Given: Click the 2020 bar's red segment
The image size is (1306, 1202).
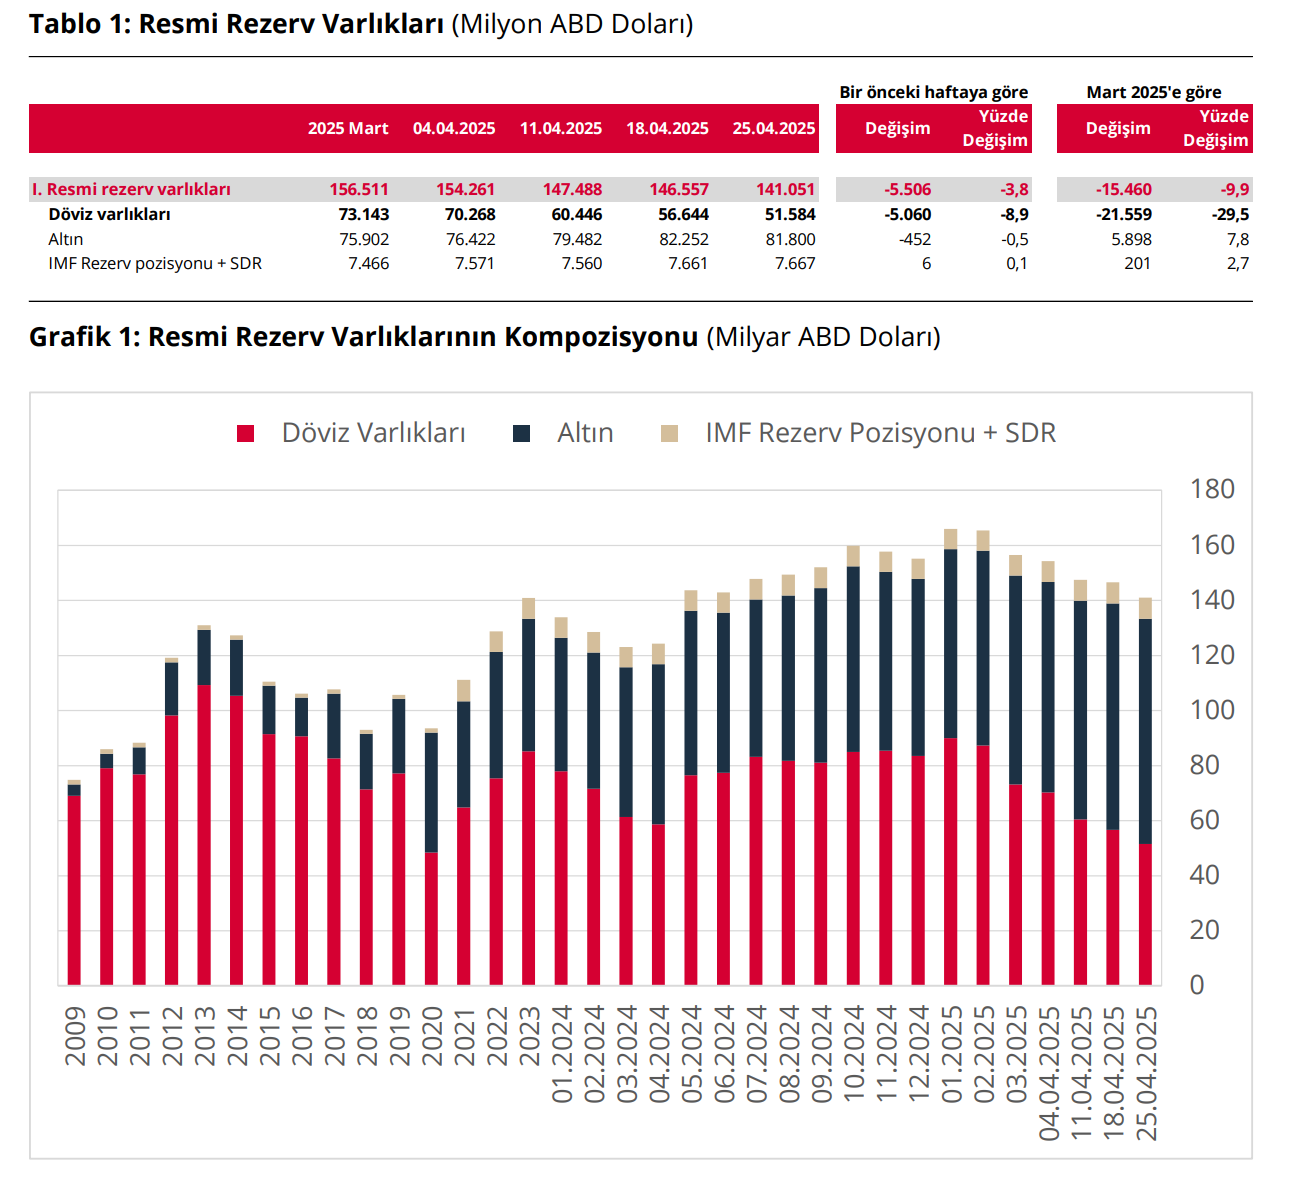Looking at the screenshot, I should click(x=431, y=918).
